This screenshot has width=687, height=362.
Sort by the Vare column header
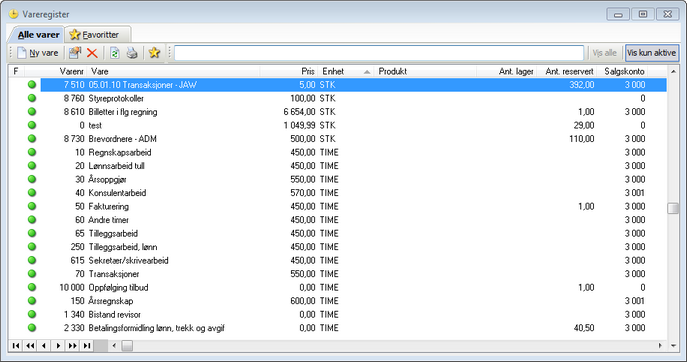point(174,71)
